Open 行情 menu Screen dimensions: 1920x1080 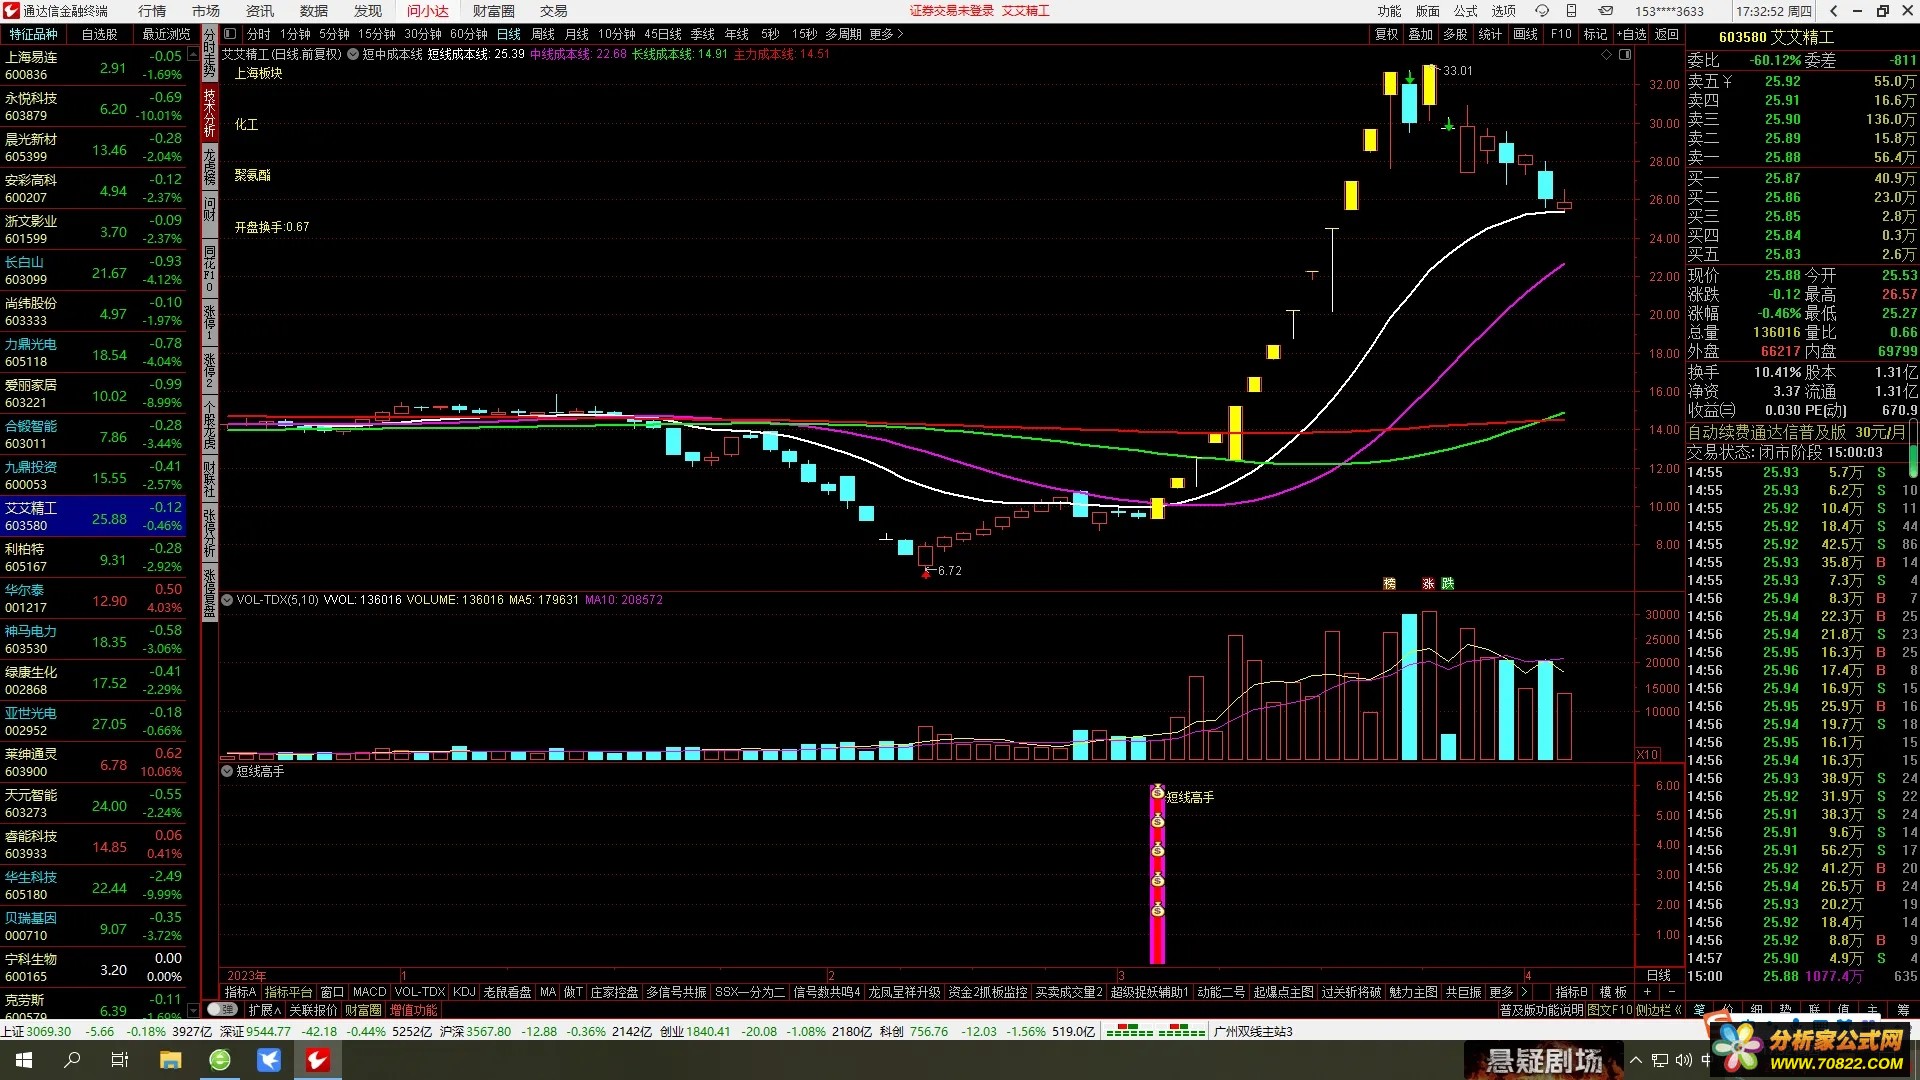point(152,11)
